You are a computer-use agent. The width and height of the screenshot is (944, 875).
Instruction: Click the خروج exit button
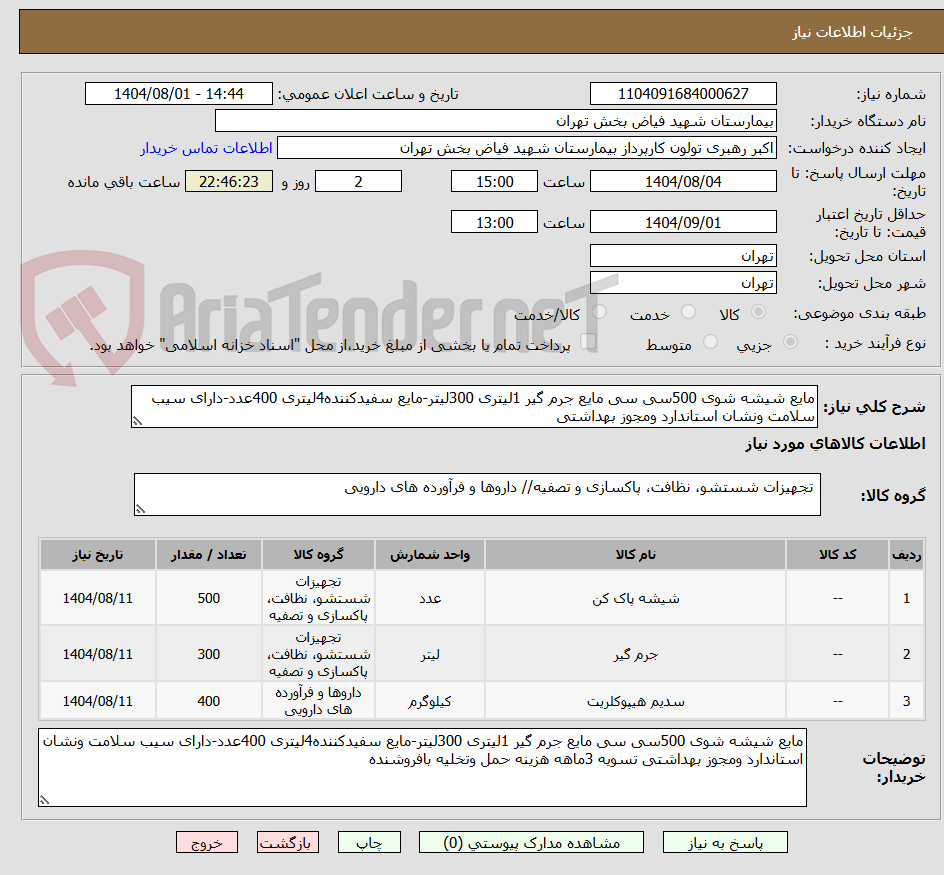[207, 842]
